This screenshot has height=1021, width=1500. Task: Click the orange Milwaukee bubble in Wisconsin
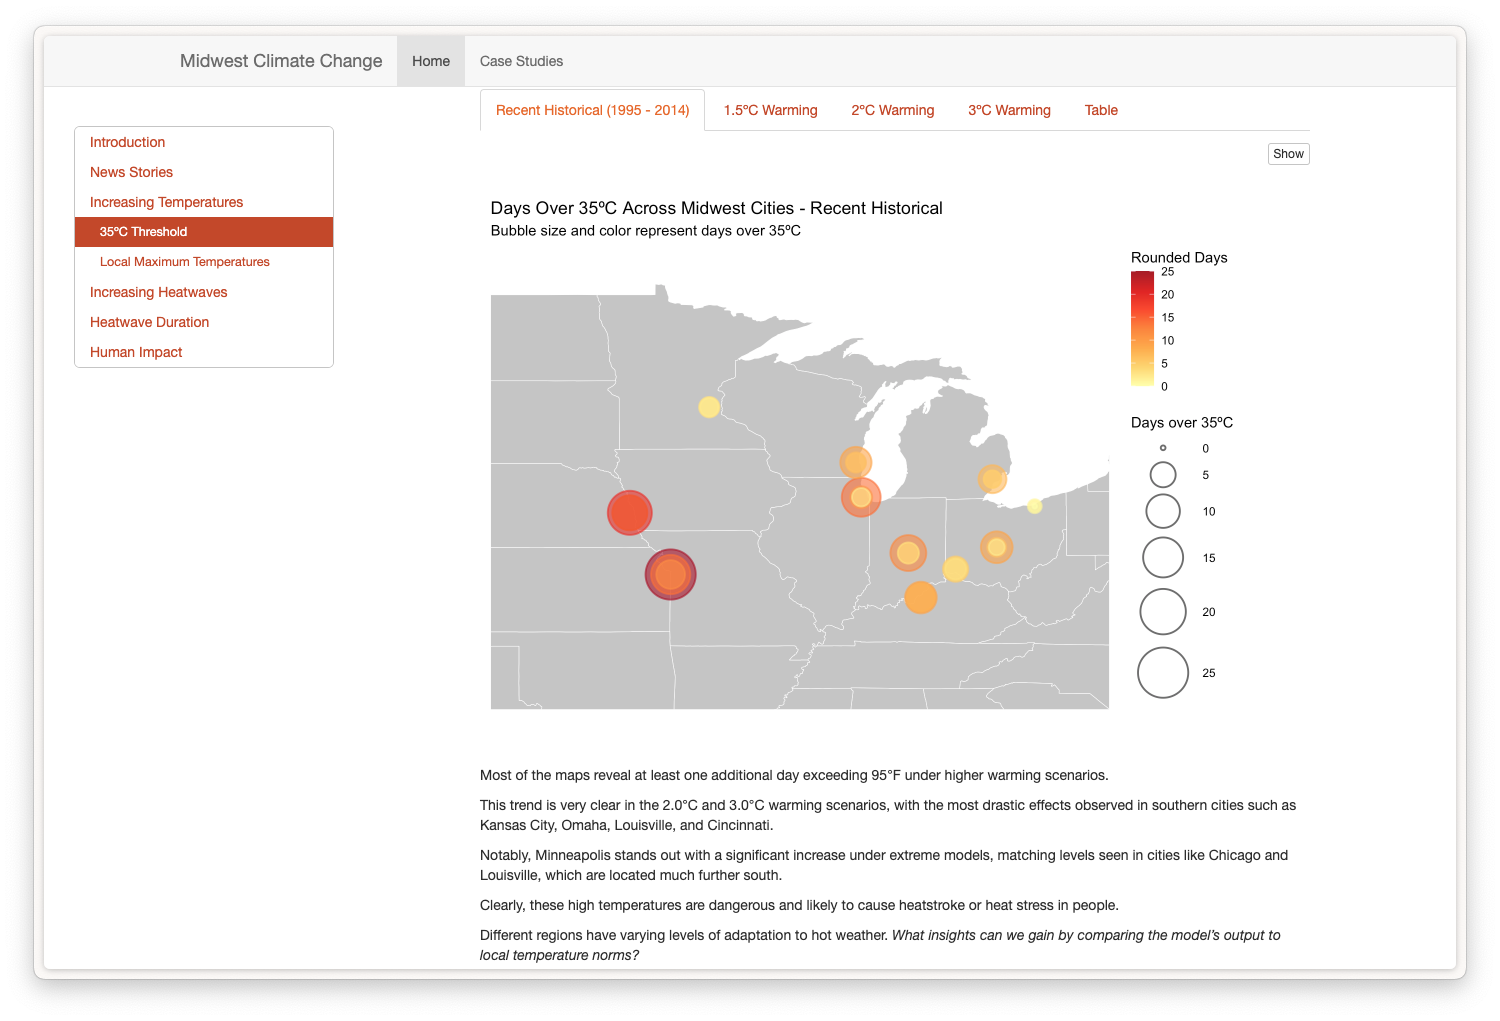[x=856, y=462]
